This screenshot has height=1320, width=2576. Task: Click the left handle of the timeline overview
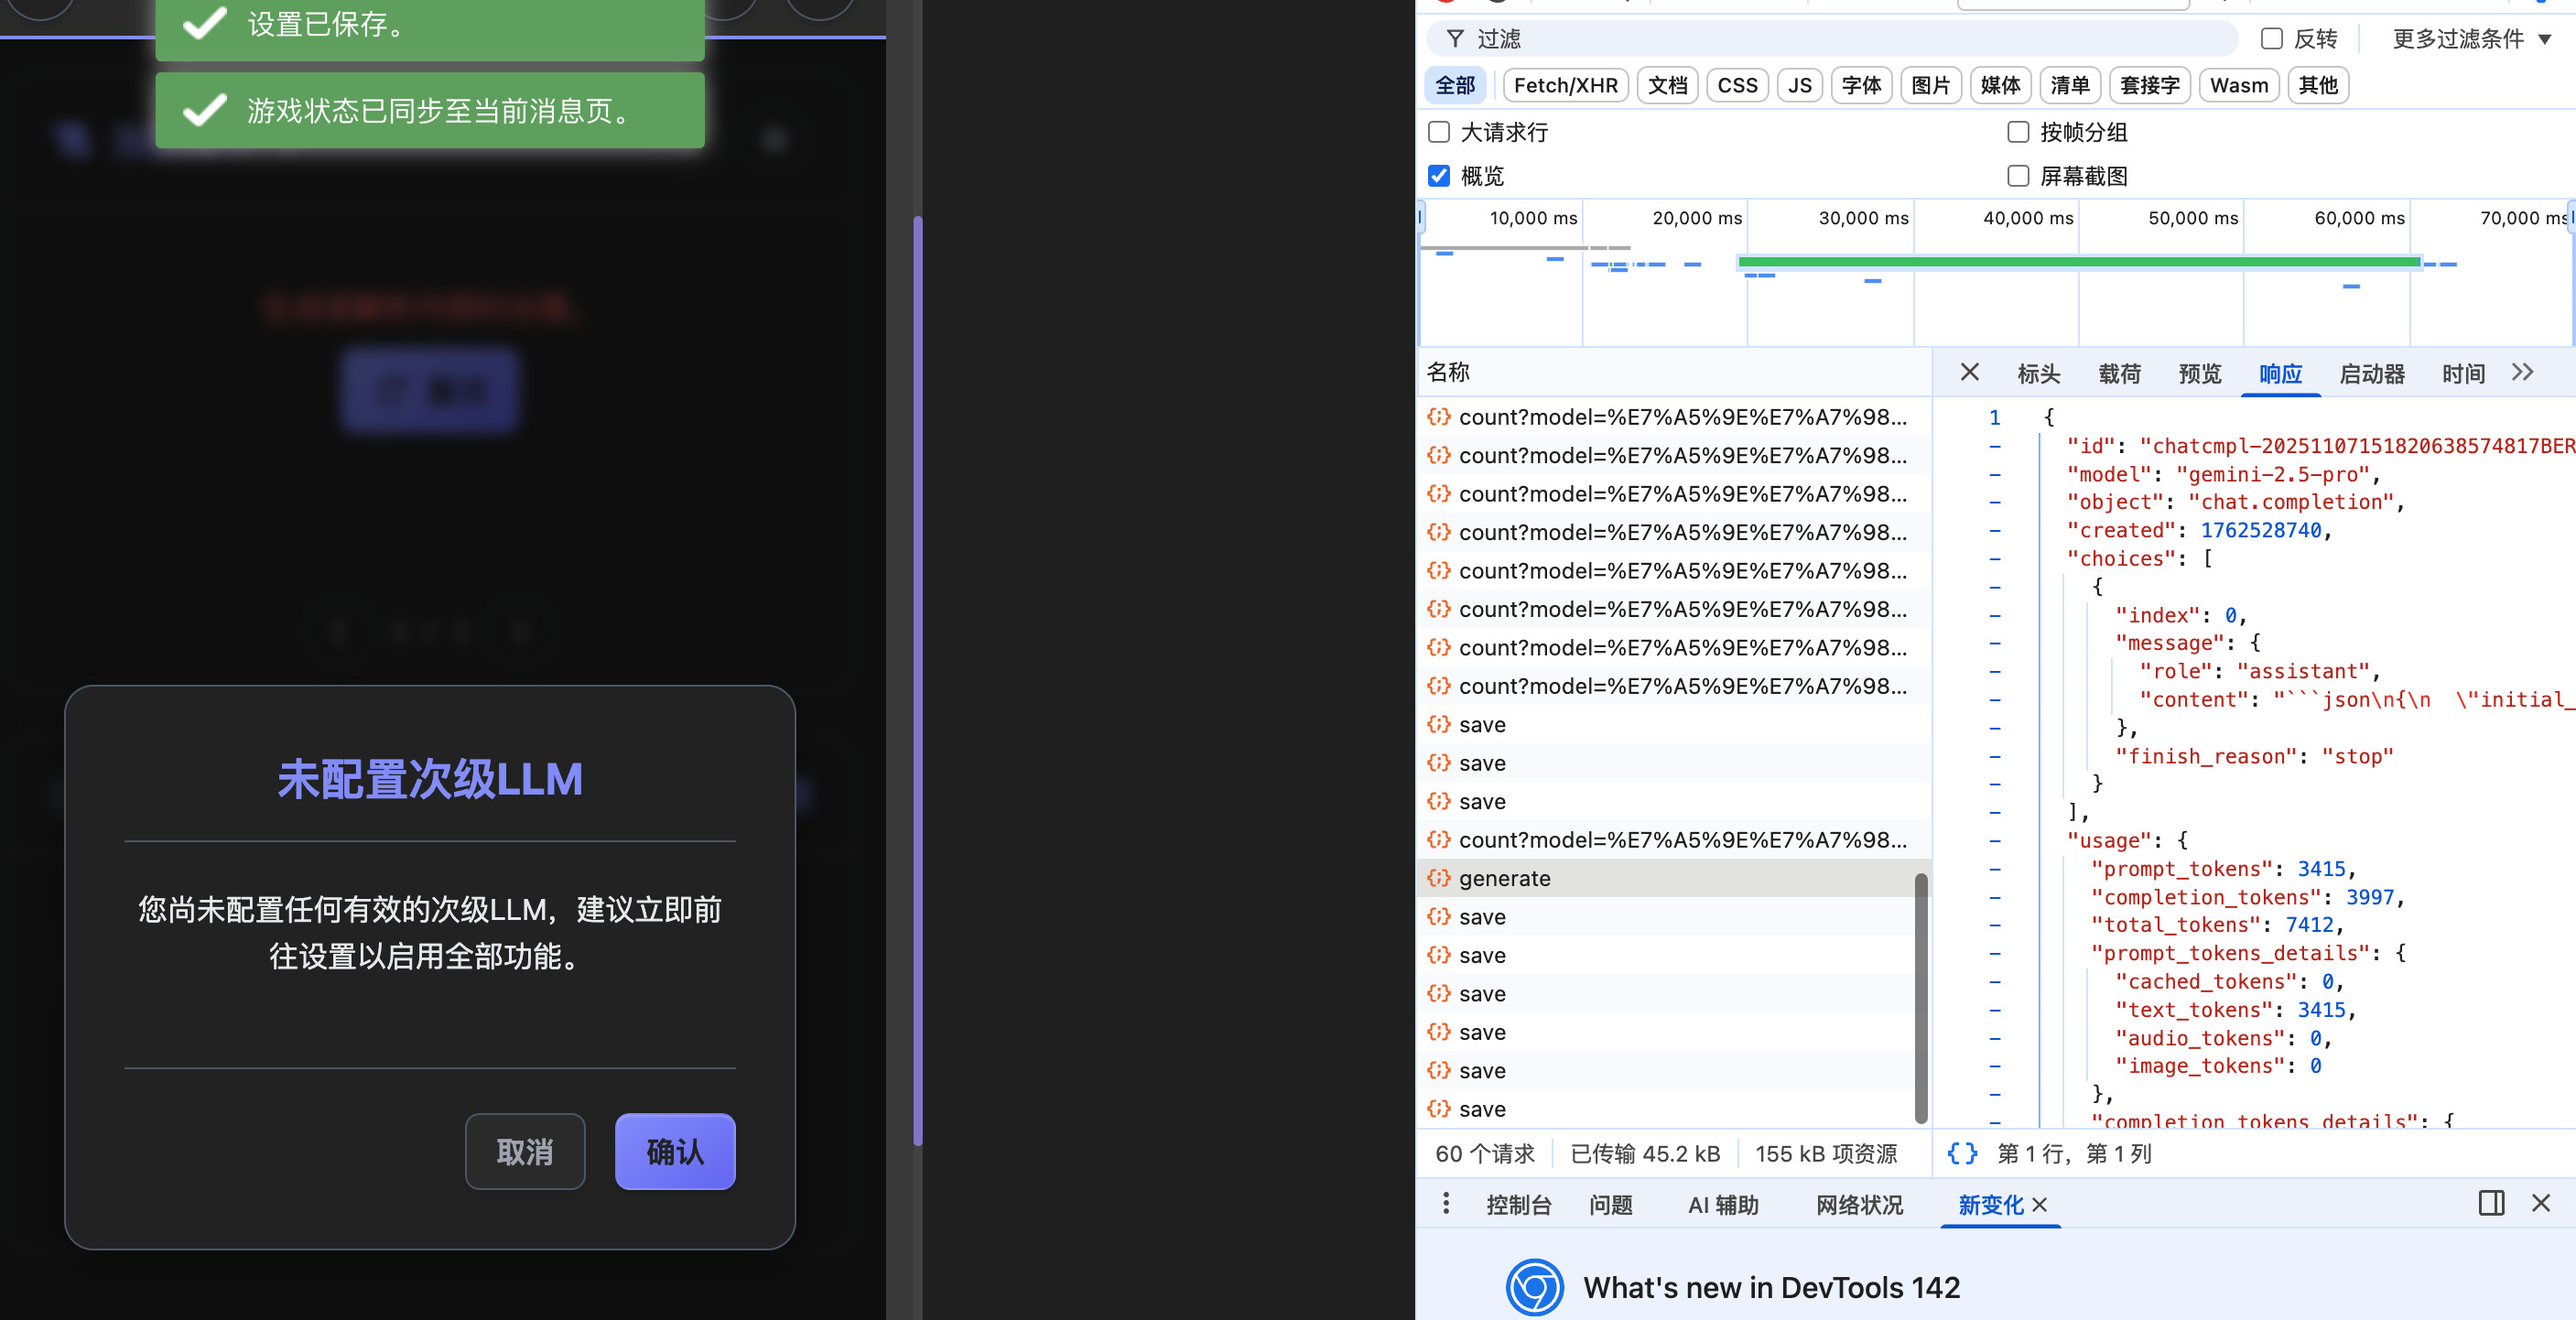tap(1420, 217)
